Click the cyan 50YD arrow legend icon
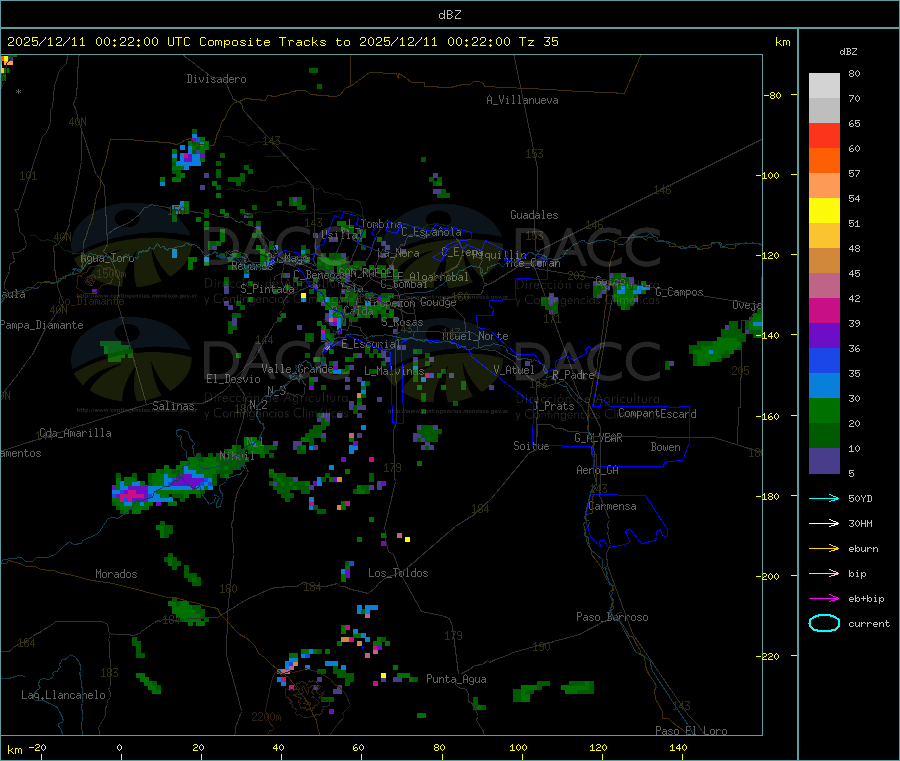Image resolution: width=900 pixels, height=761 pixels. (824, 498)
